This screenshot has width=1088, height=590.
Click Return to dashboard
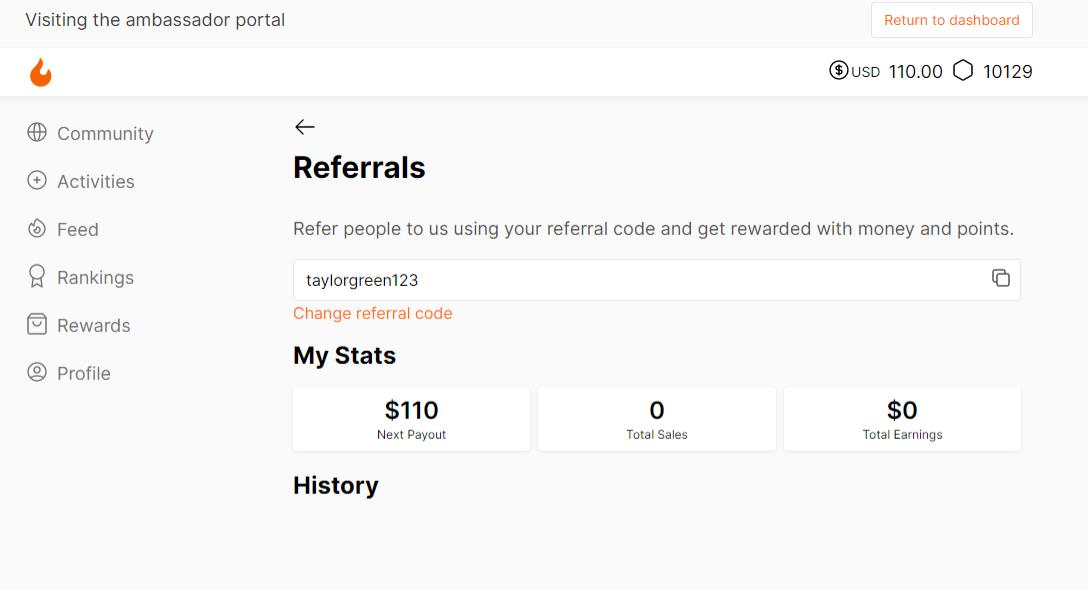click(x=951, y=20)
